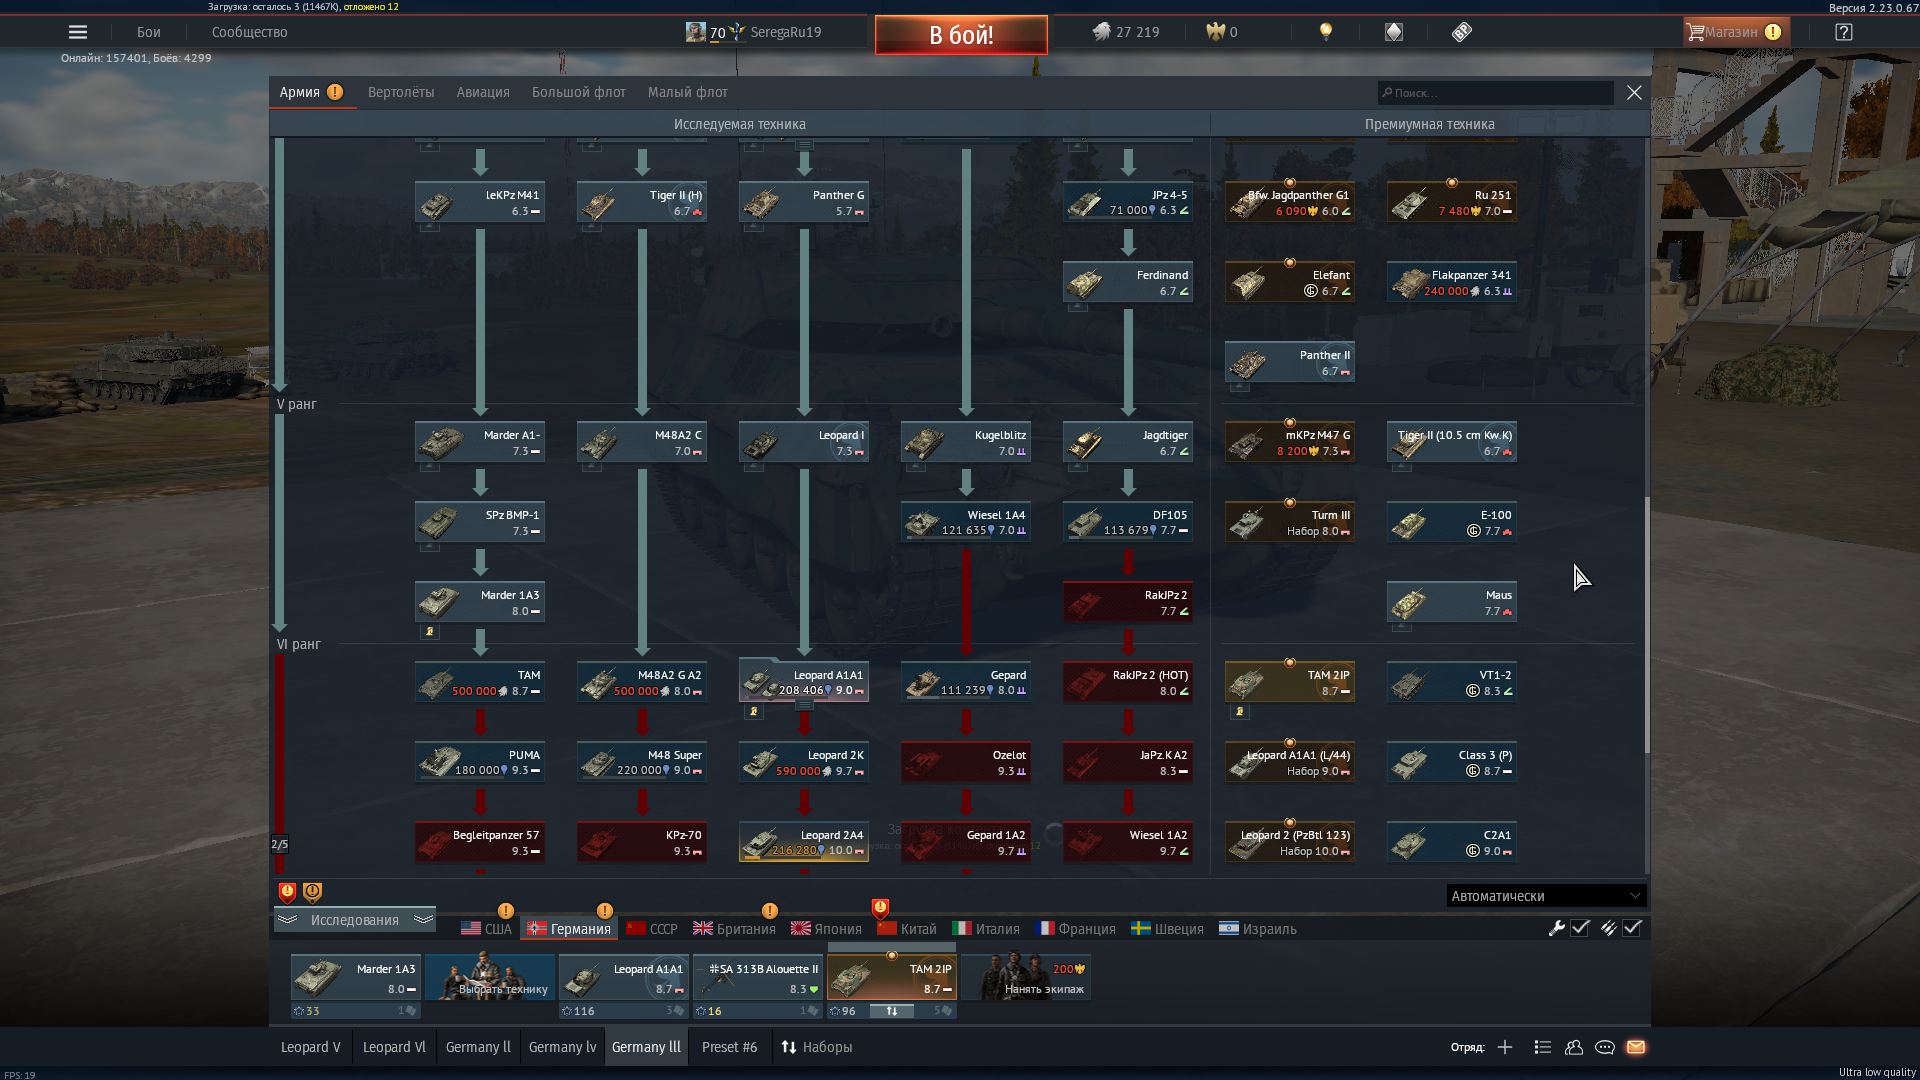The width and height of the screenshot is (1920, 1080).
Task: Click the research tree vertical scrollbar
Action: coord(1647,625)
